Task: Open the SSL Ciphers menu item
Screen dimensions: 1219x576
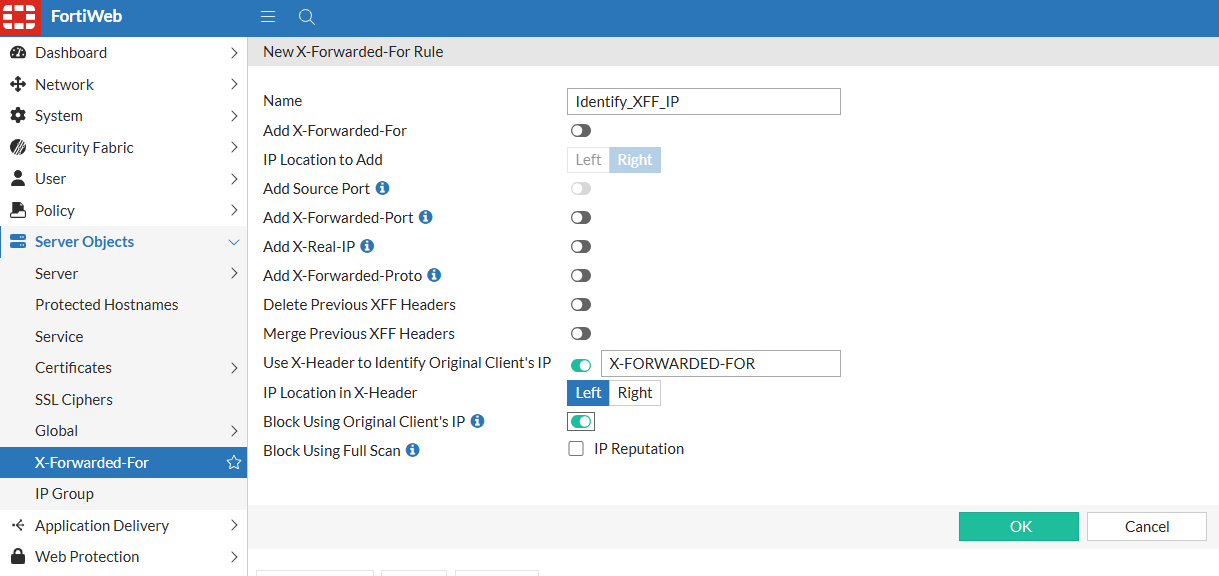Action: click(123, 399)
